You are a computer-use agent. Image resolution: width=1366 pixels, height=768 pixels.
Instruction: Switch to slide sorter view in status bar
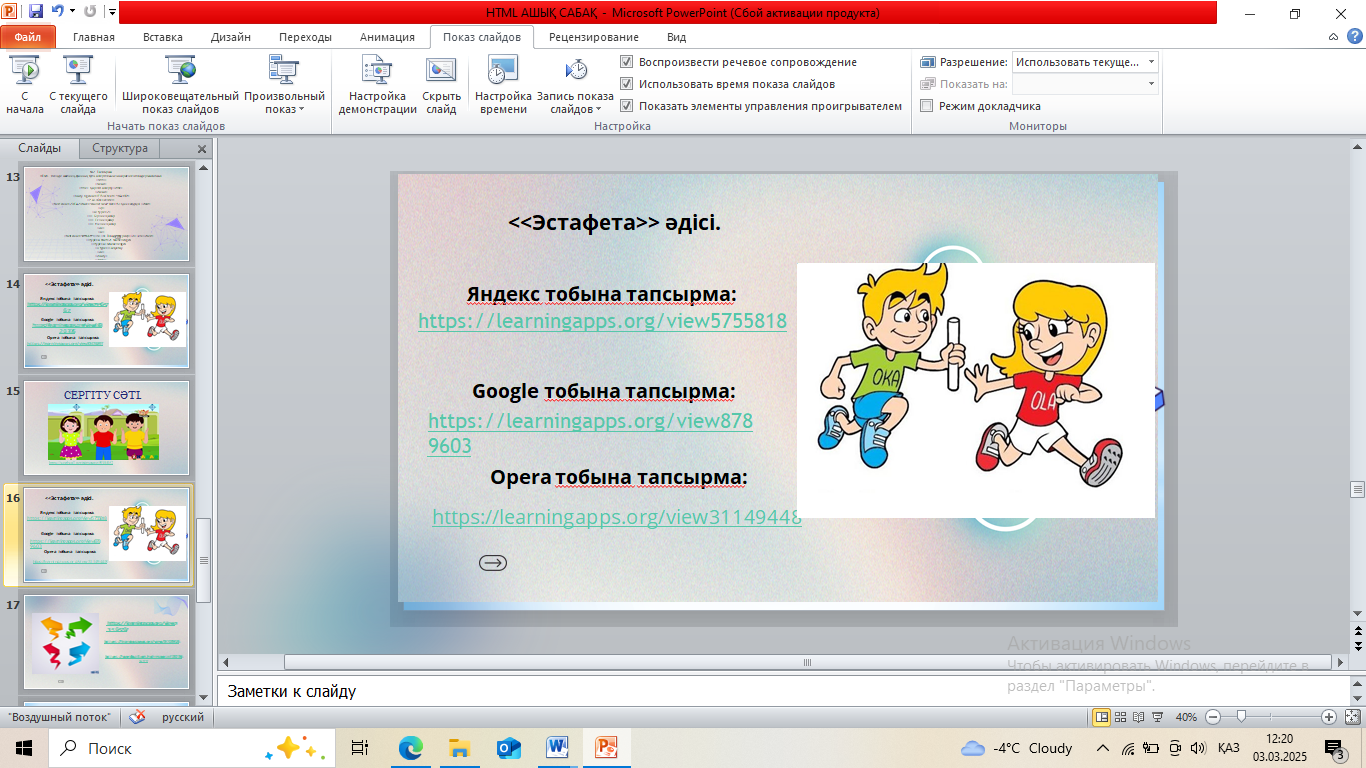[1120, 717]
